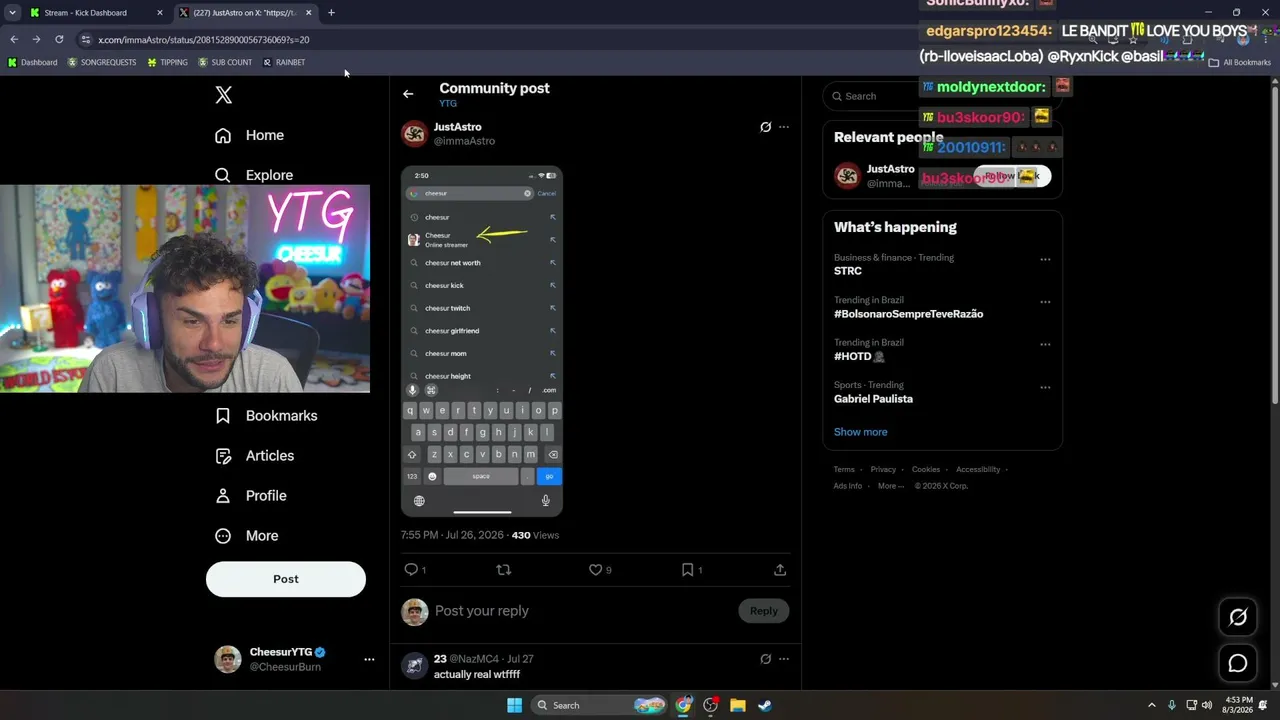Open the Ads info footer link

pos(848,486)
